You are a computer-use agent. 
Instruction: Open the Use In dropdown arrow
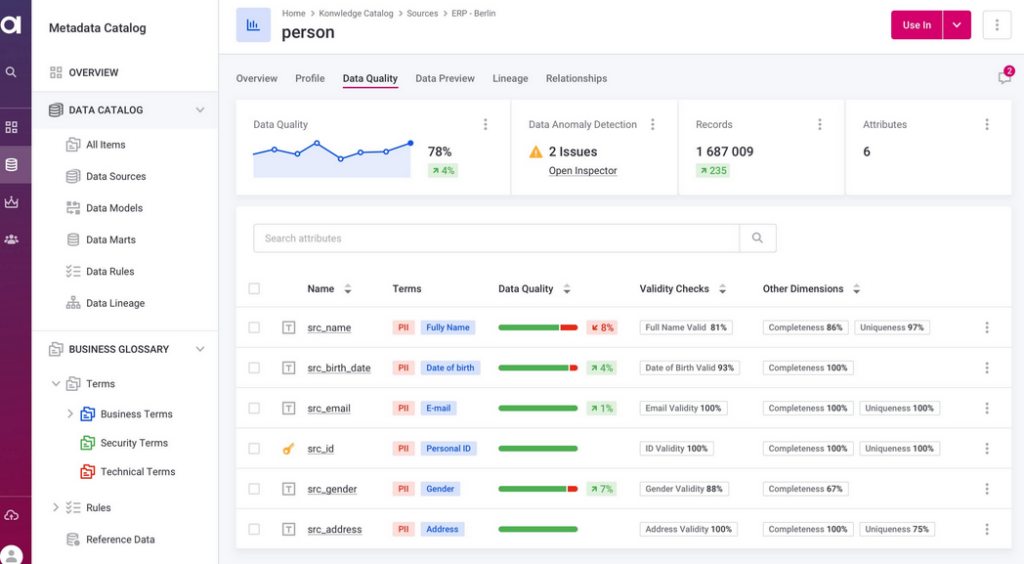tap(957, 25)
